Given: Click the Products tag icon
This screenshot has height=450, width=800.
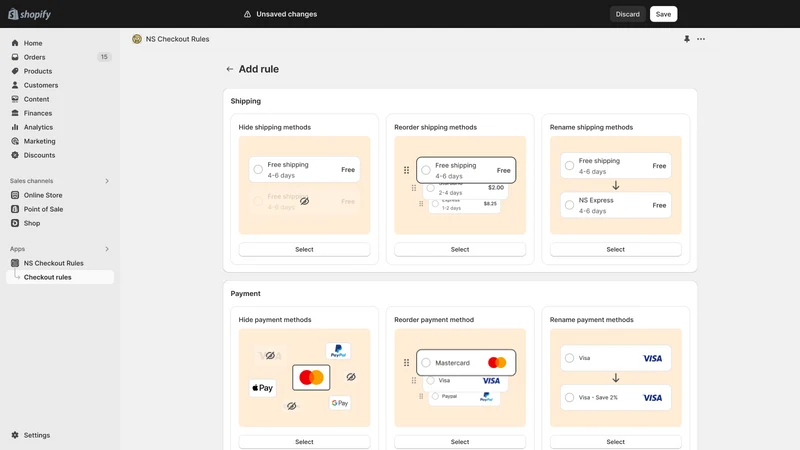Looking at the screenshot, I should click(15, 71).
